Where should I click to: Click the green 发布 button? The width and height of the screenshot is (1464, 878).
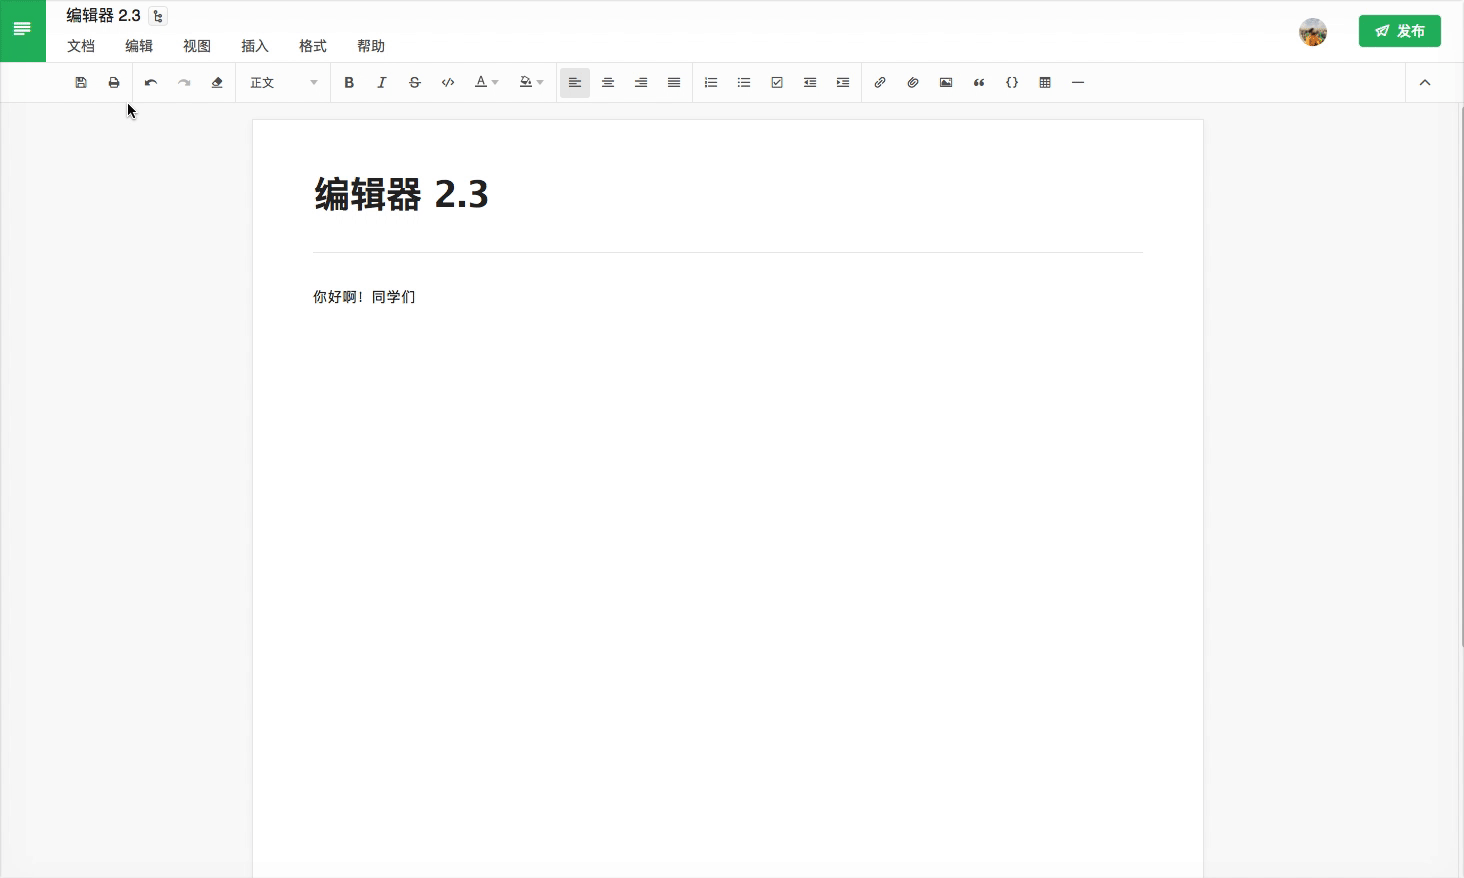pos(1399,31)
